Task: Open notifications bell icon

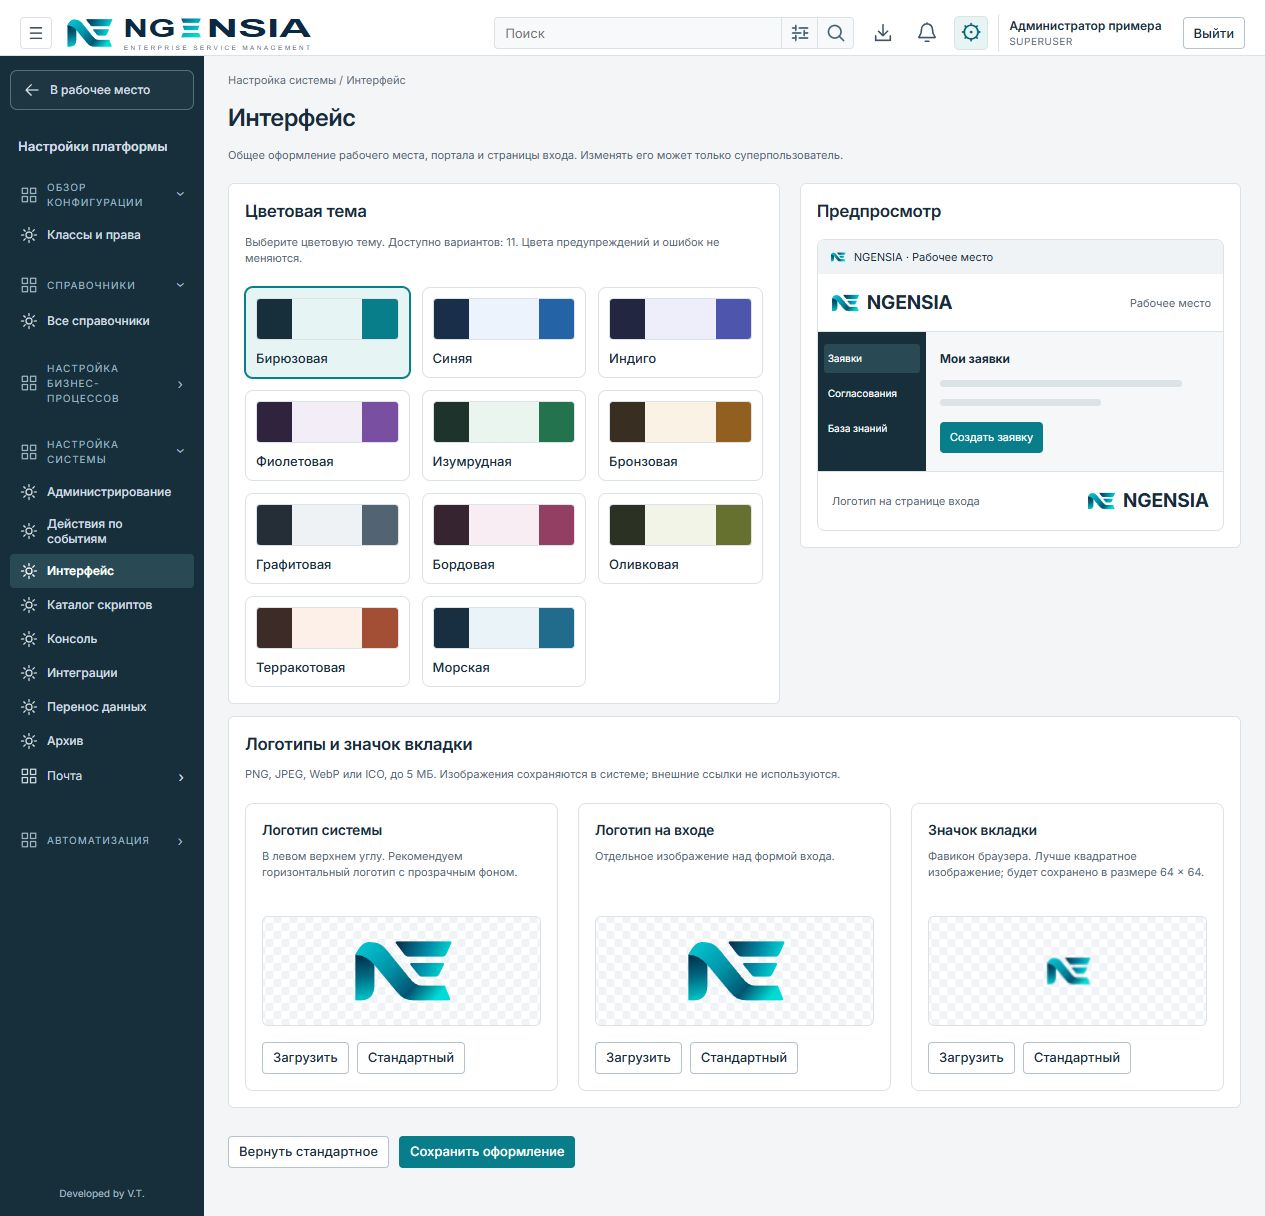Action: [x=927, y=33]
